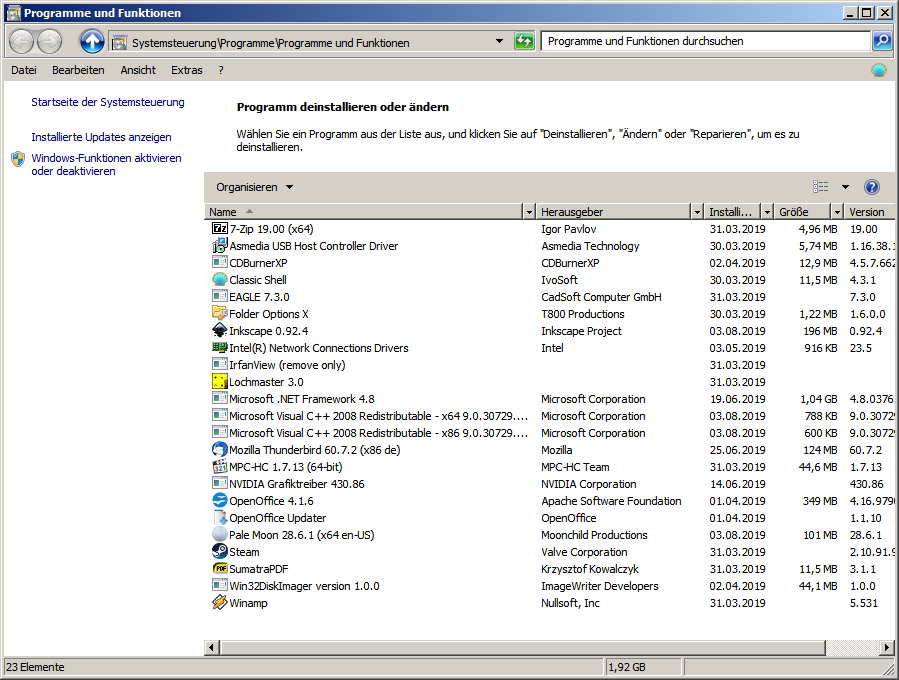
Task: Click install date 19.06.2019
Action: coord(737,399)
